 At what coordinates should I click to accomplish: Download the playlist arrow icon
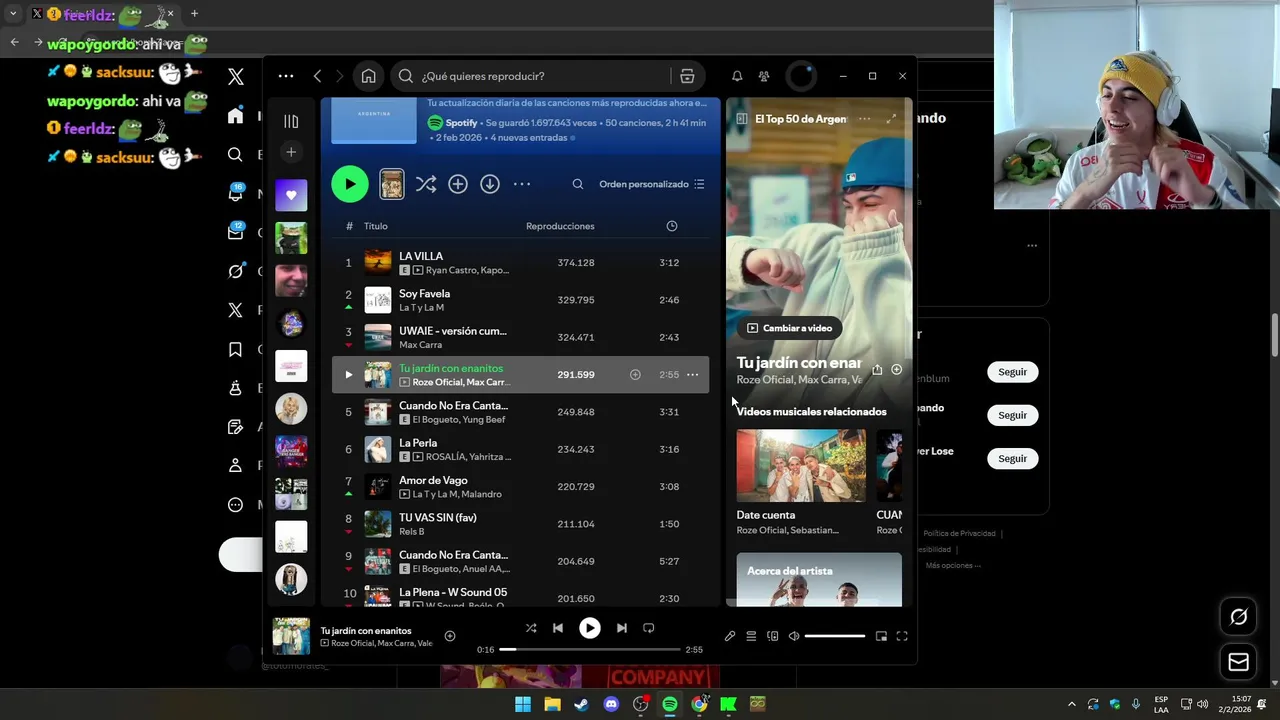(490, 184)
